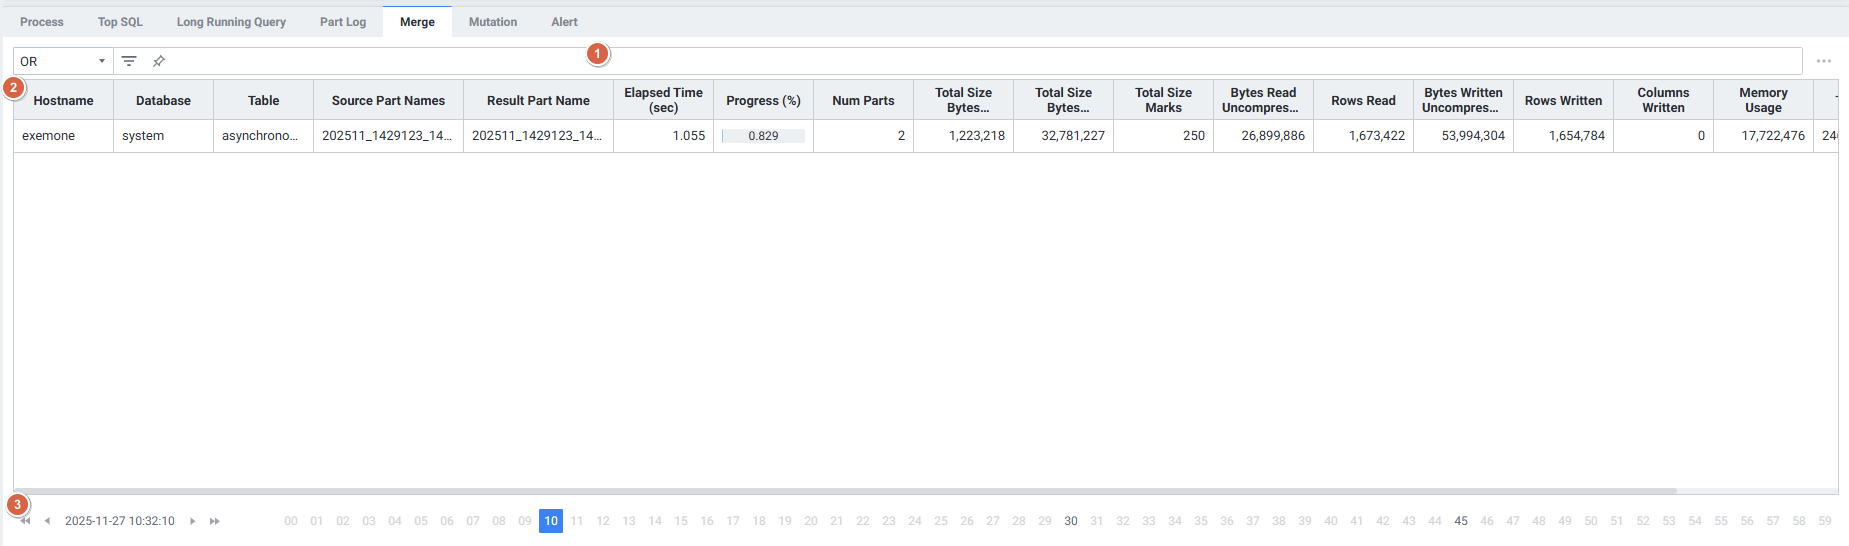Open the three-dot more options menu

pos(1823,61)
